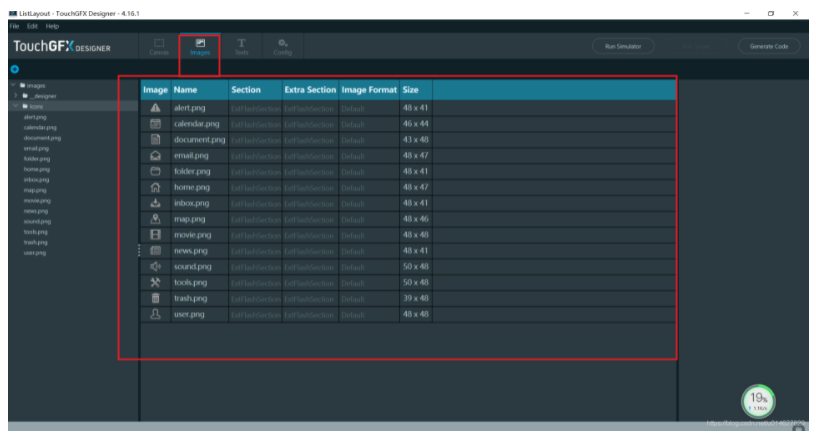This screenshot has width=816, height=440.
Task: Collapse the icons folder
Action: pyautogui.click(x=16, y=106)
